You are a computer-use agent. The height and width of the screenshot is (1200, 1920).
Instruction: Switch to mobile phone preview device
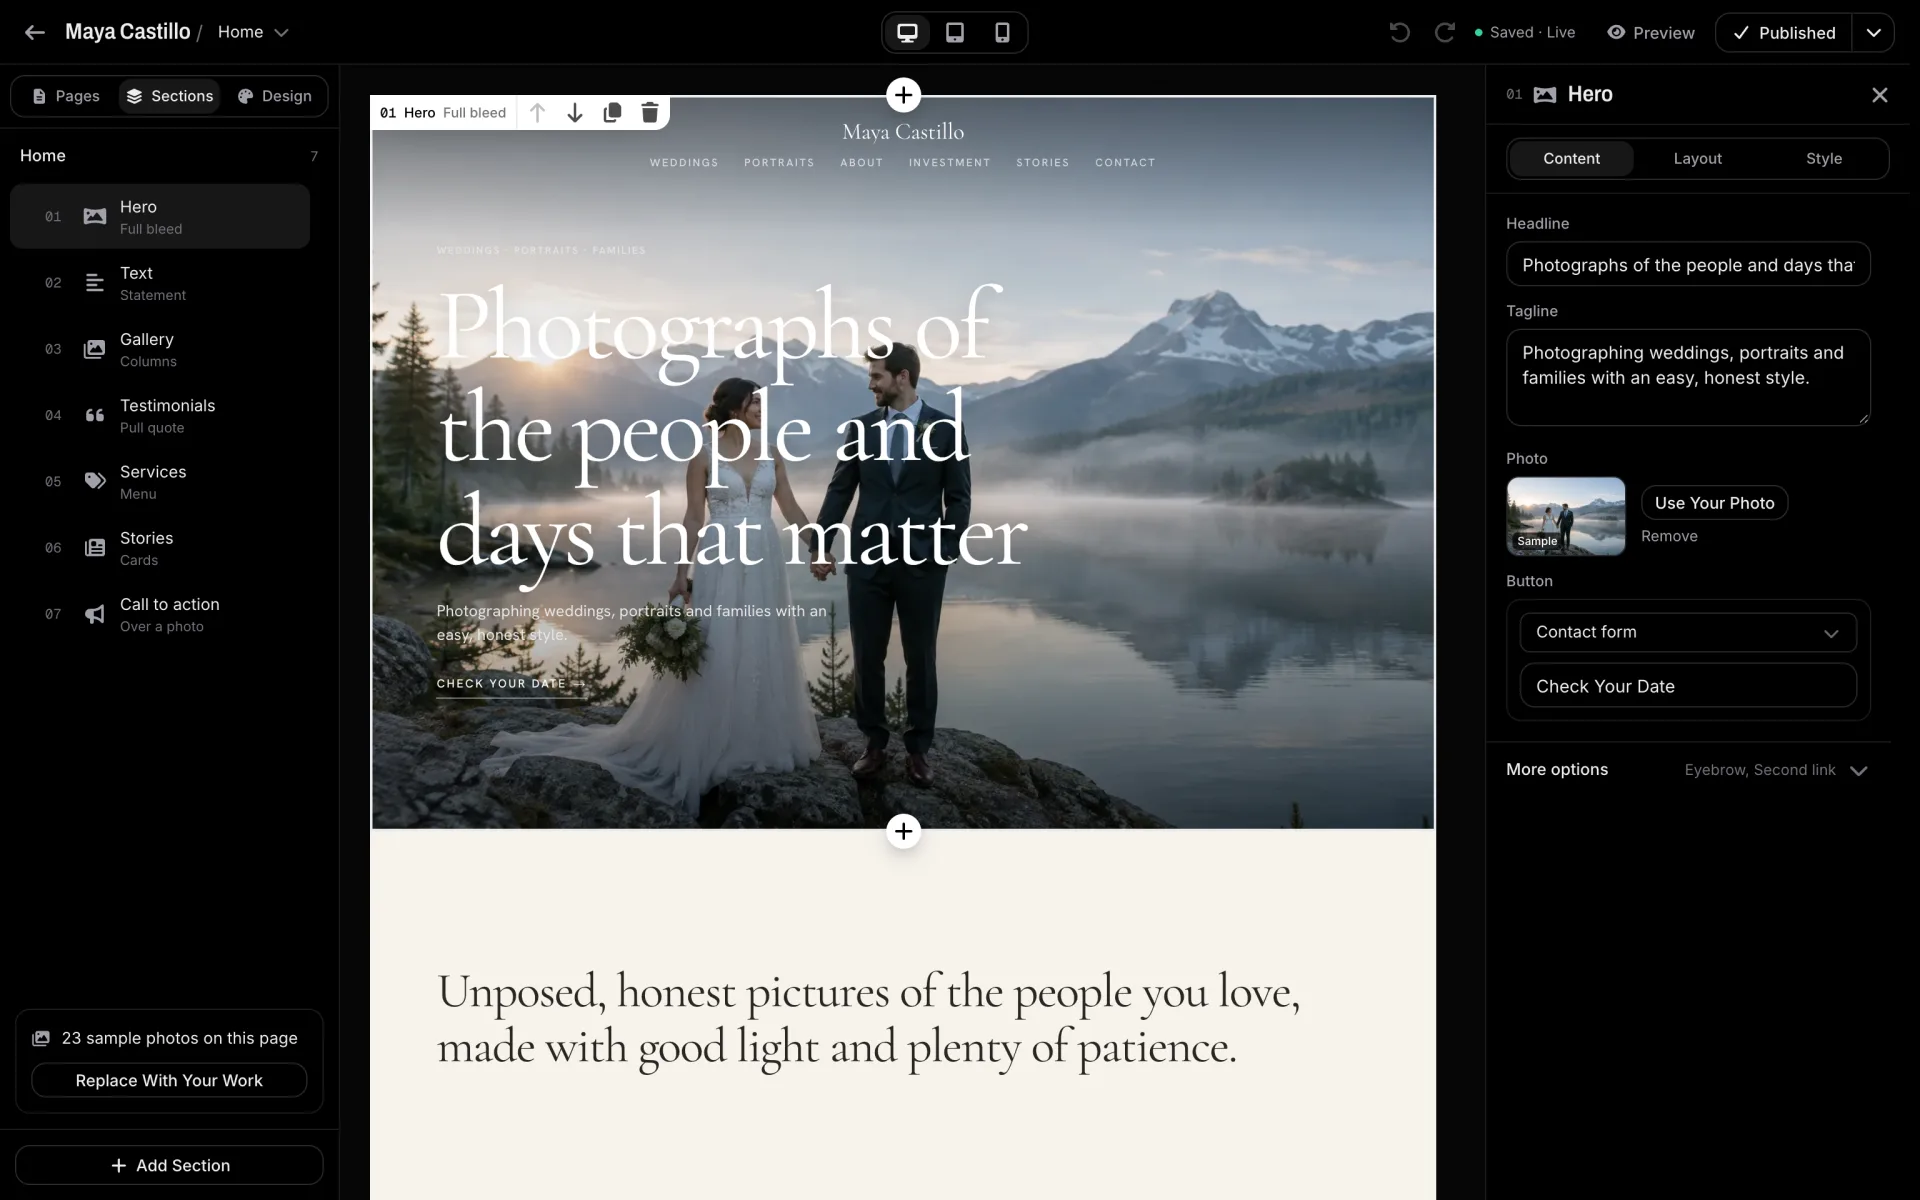coord(1002,32)
